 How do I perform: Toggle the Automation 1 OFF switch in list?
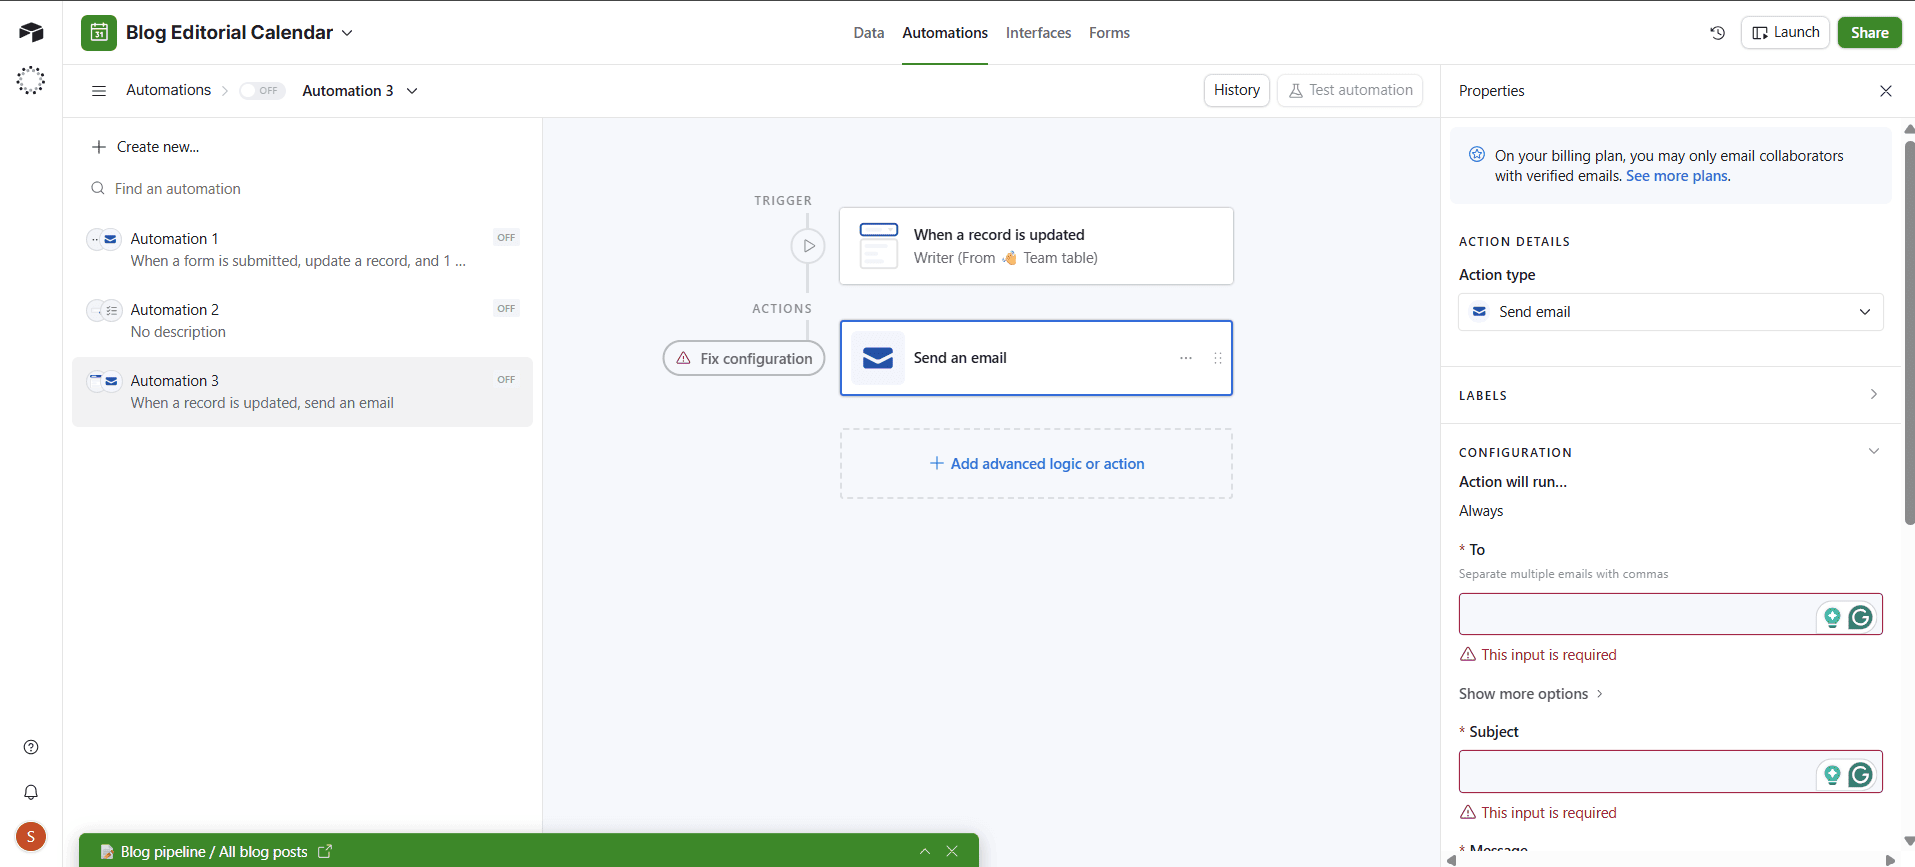506,238
